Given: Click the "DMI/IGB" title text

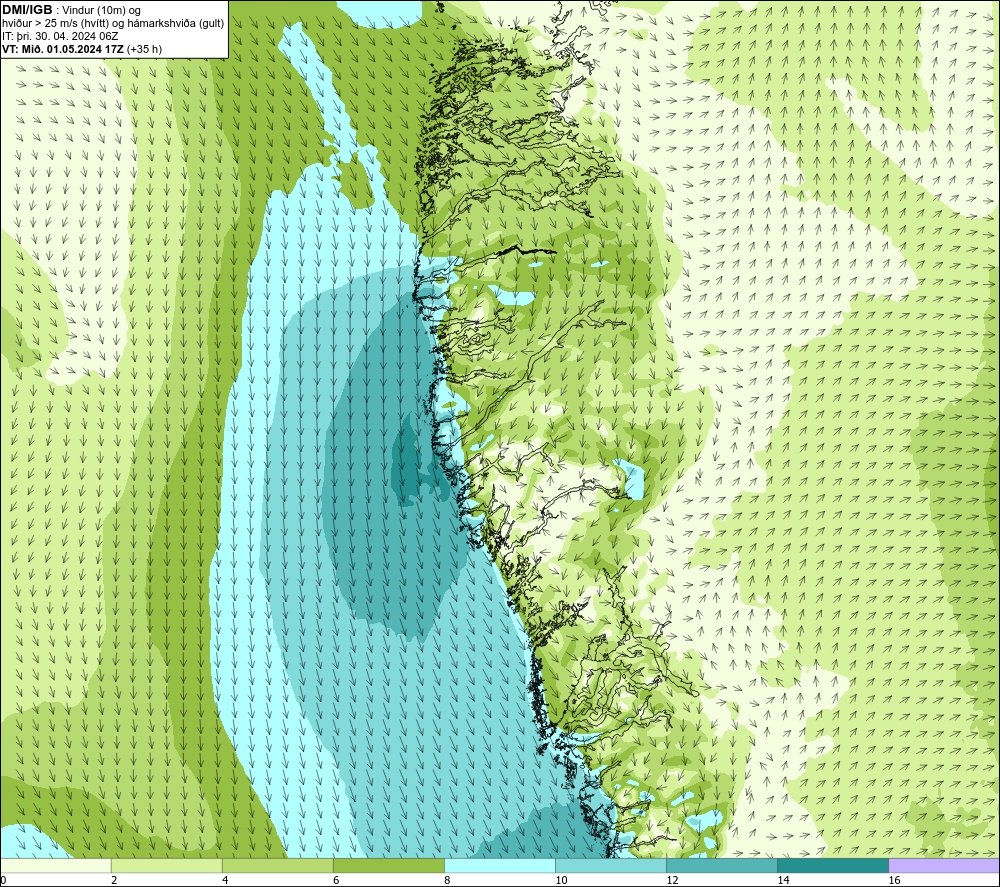Looking at the screenshot, I should click(x=27, y=10).
